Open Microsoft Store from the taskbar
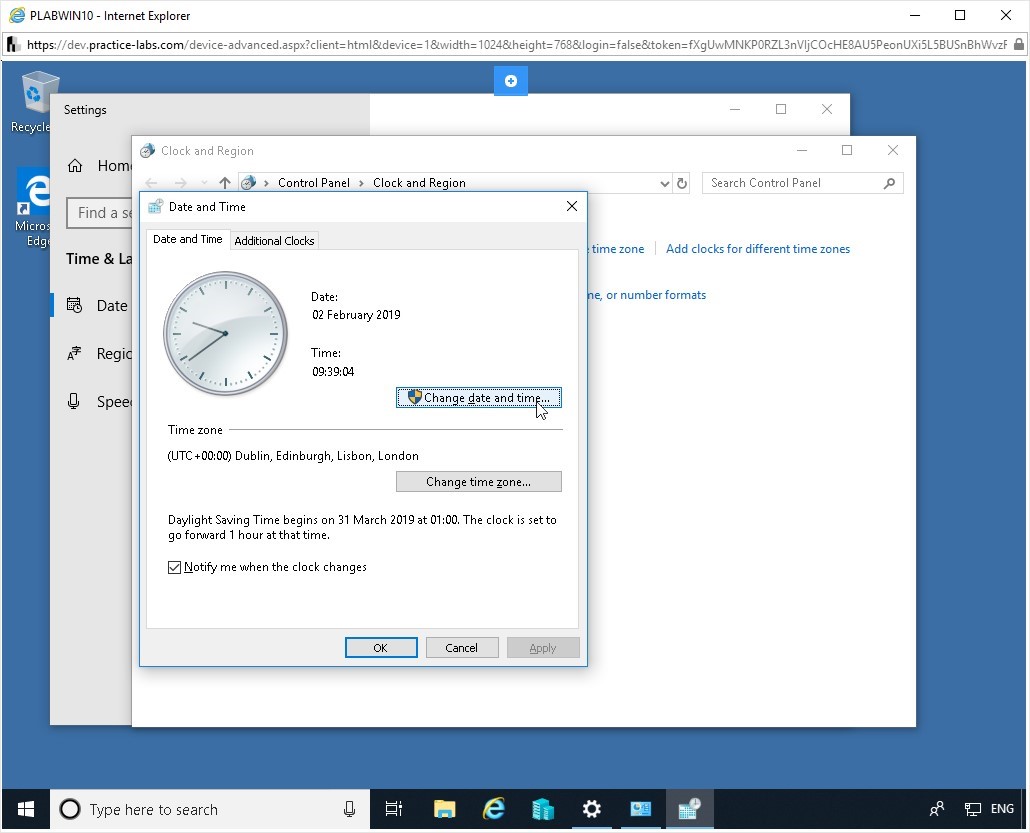The image size is (1030, 833). tap(543, 809)
